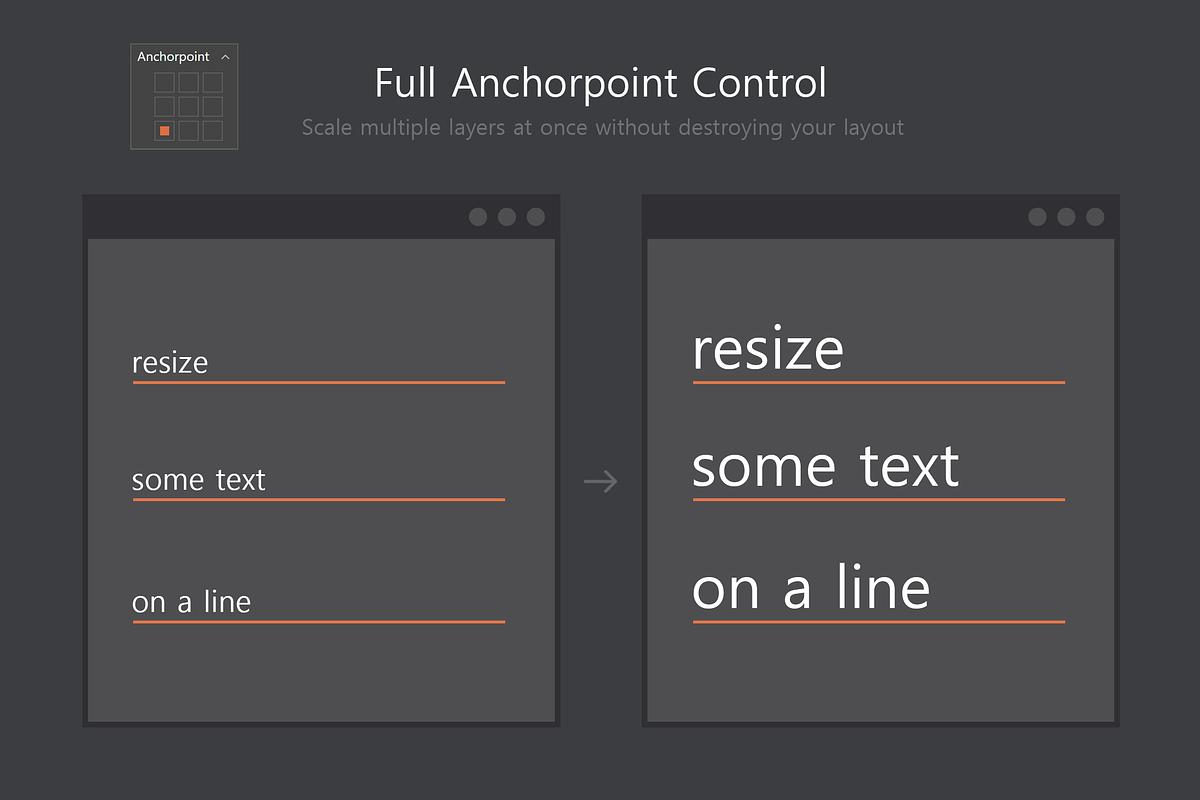The image size is (1200, 800).
Task: Select the top-right anchorpoint cell
Action: (211, 82)
